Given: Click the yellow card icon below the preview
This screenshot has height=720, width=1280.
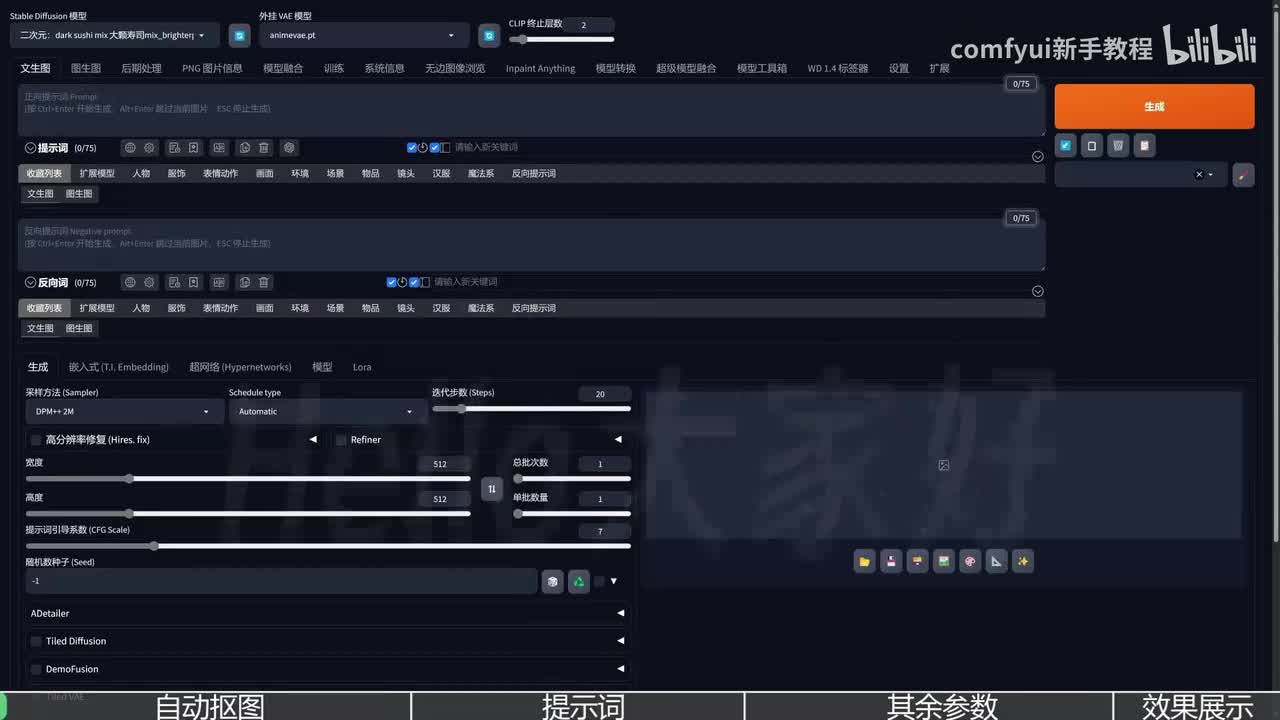Looking at the screenshot, I should click(917, 561).
